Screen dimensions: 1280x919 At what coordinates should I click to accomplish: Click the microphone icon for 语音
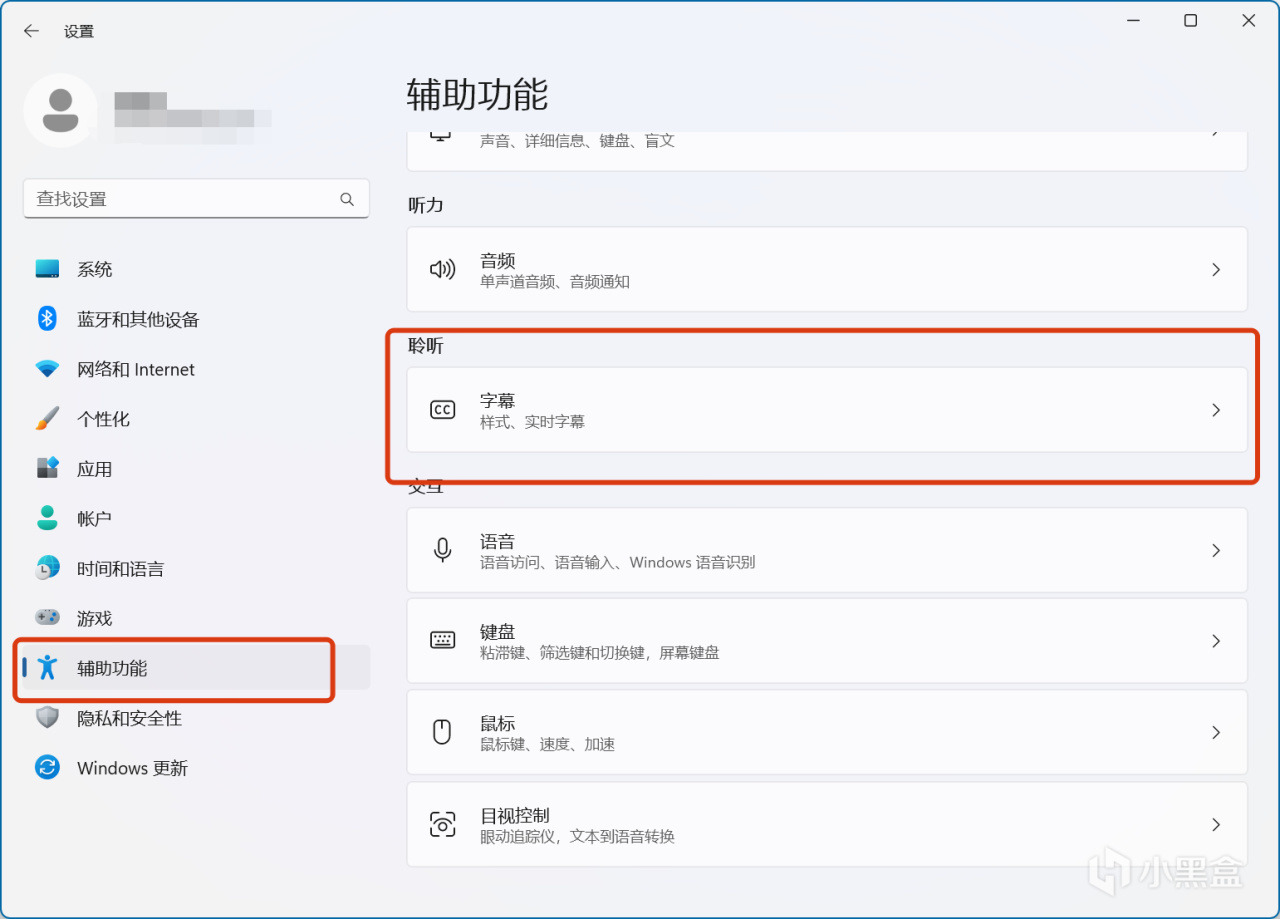click(442, 550)
